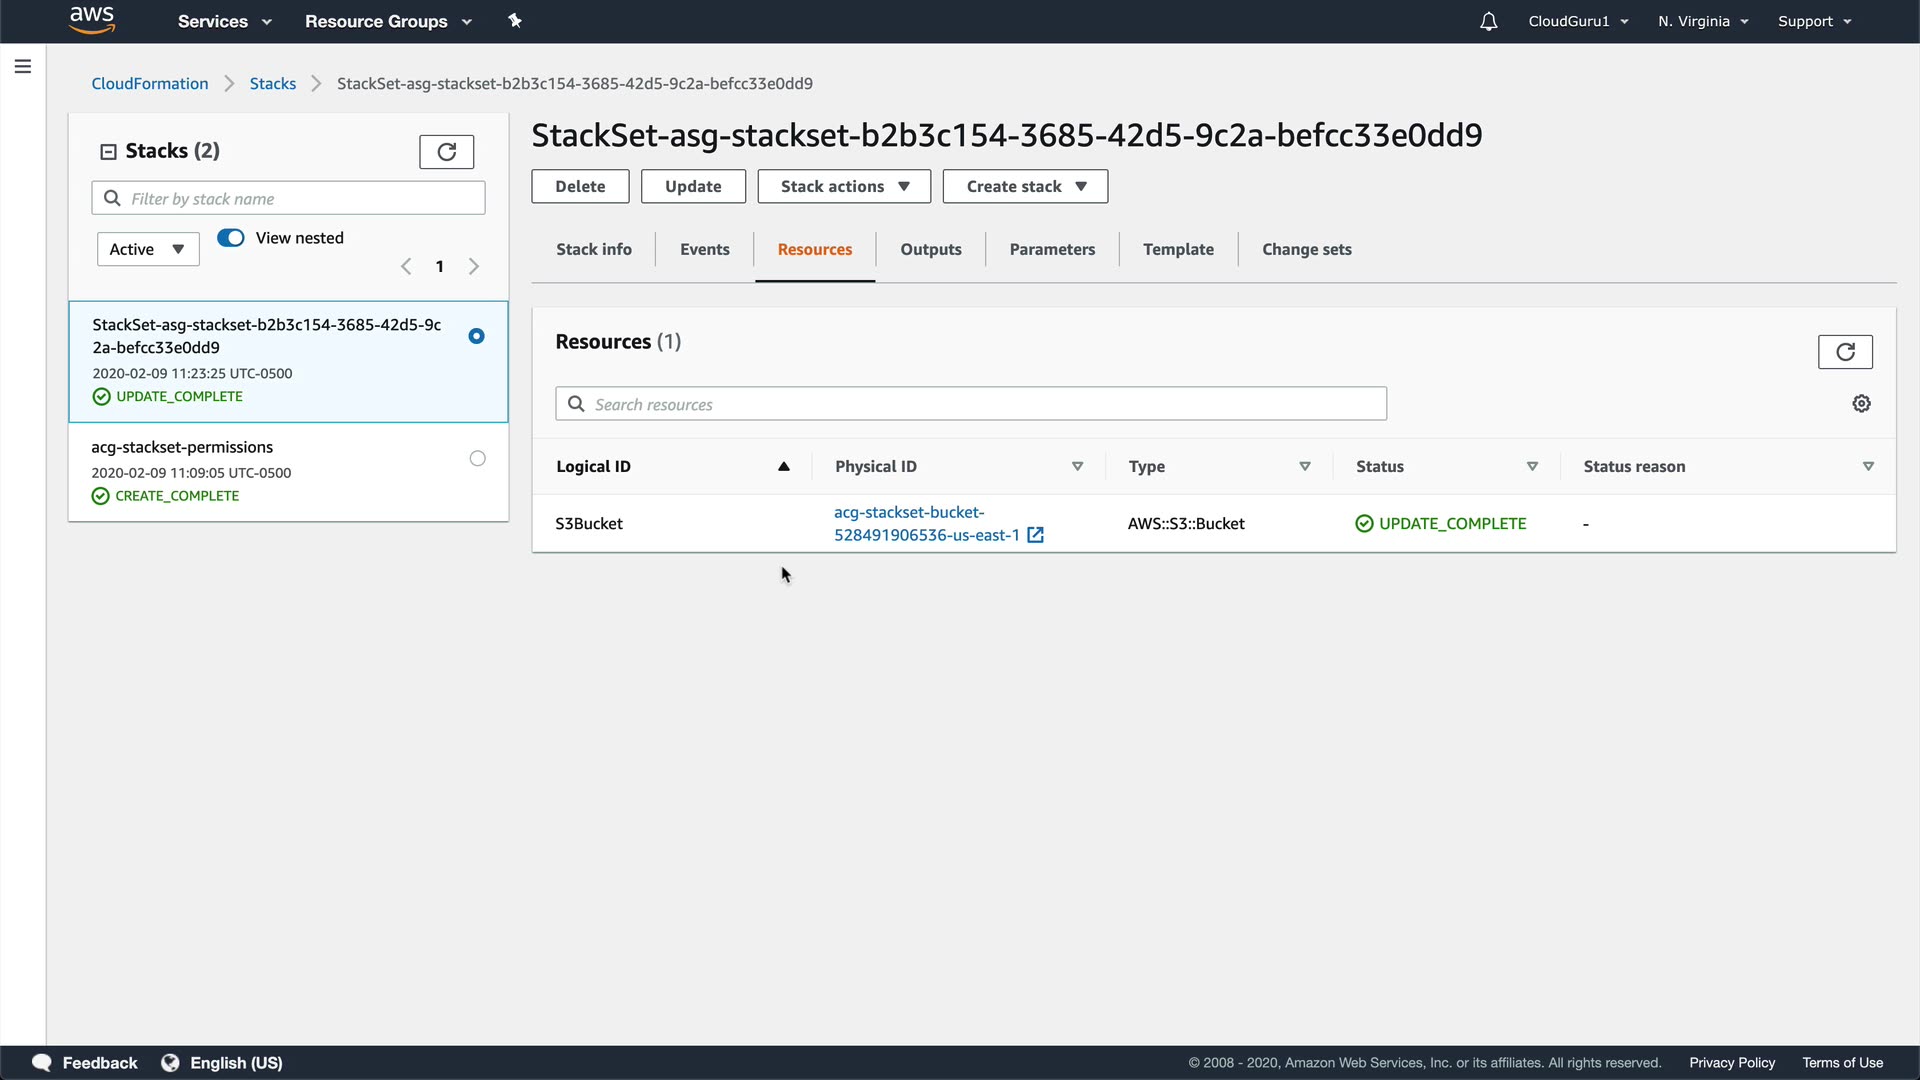Image resolution: width=1920 pixels, height=1080 pixels.
Task: Click the notifications bell icon
Action: (1488, 21)
